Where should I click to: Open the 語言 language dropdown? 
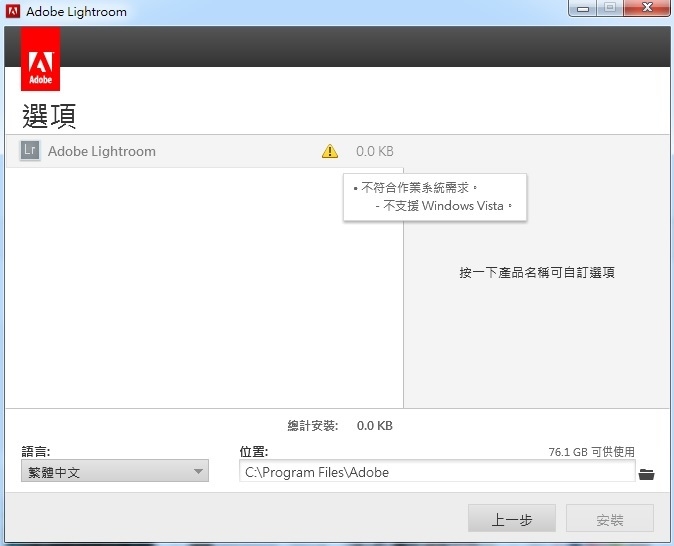(x=115, y=471)
